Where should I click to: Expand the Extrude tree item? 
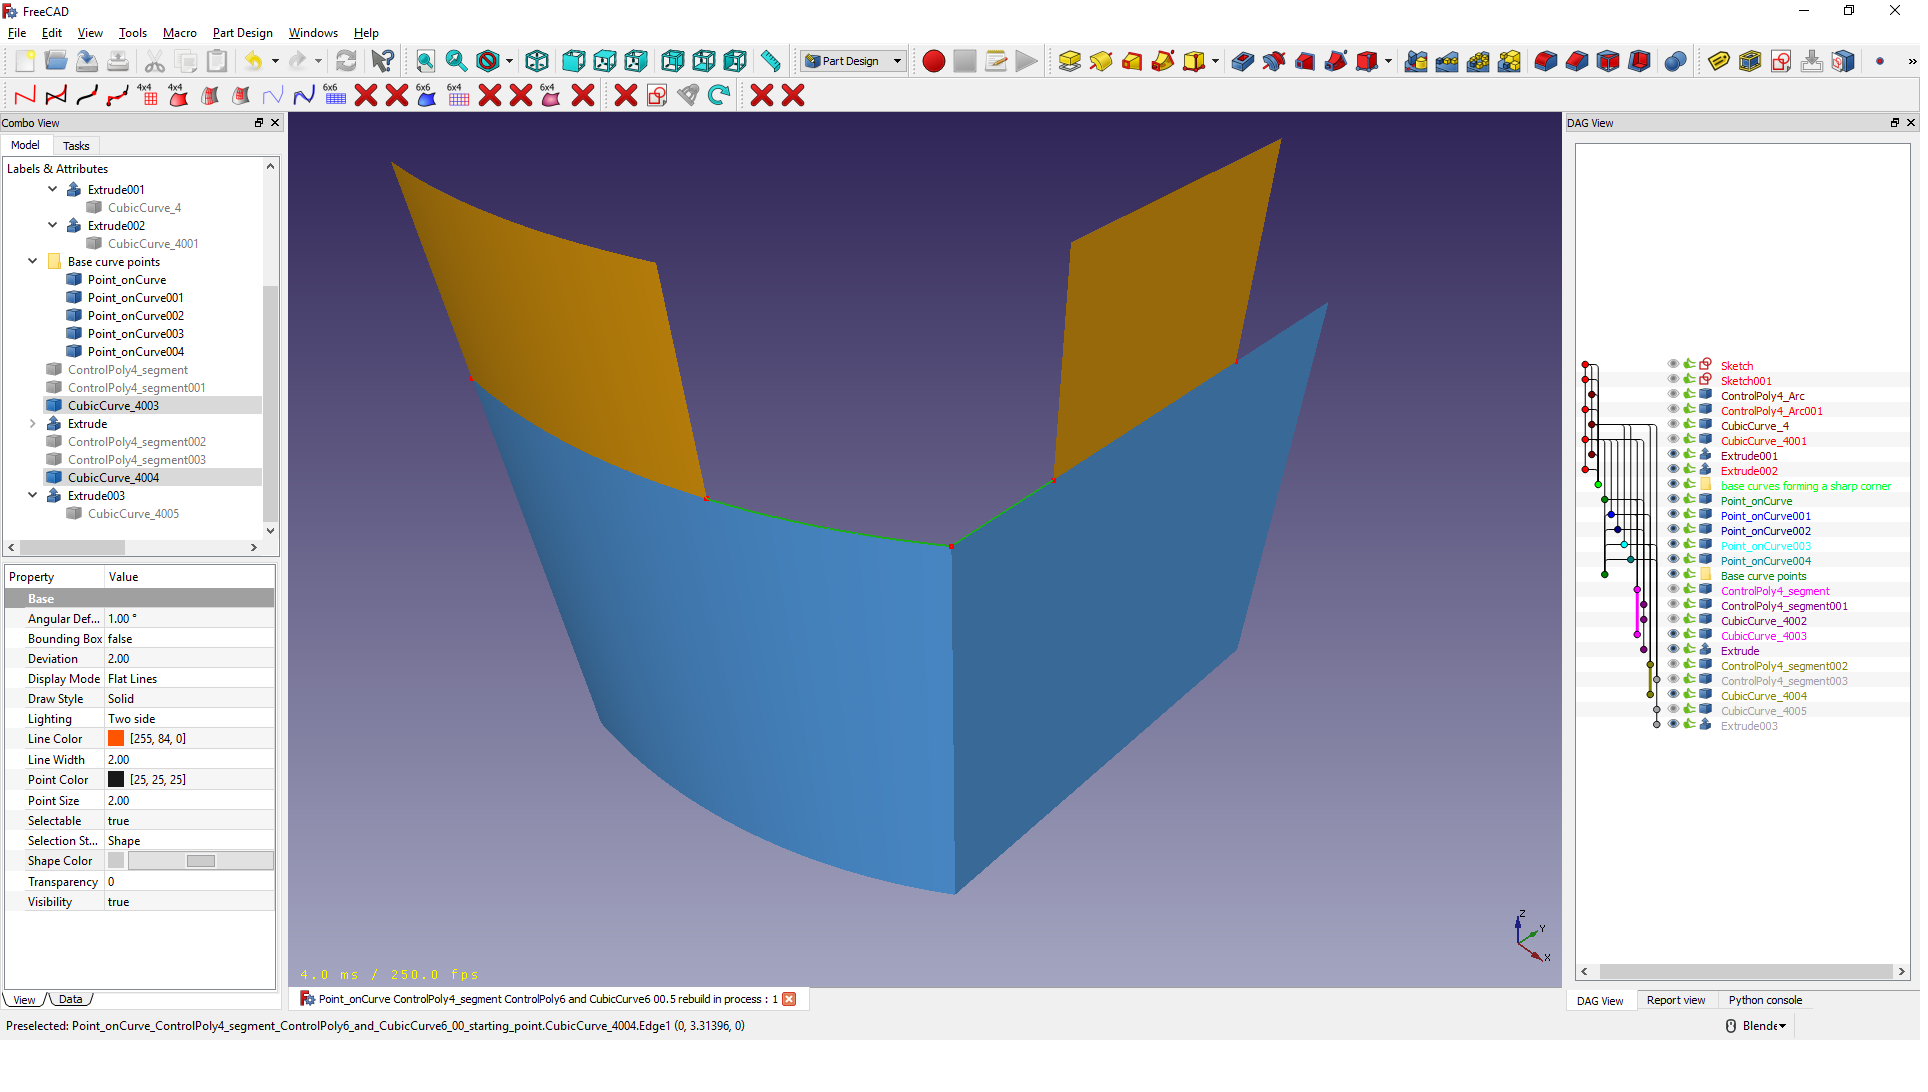(33, 424)
